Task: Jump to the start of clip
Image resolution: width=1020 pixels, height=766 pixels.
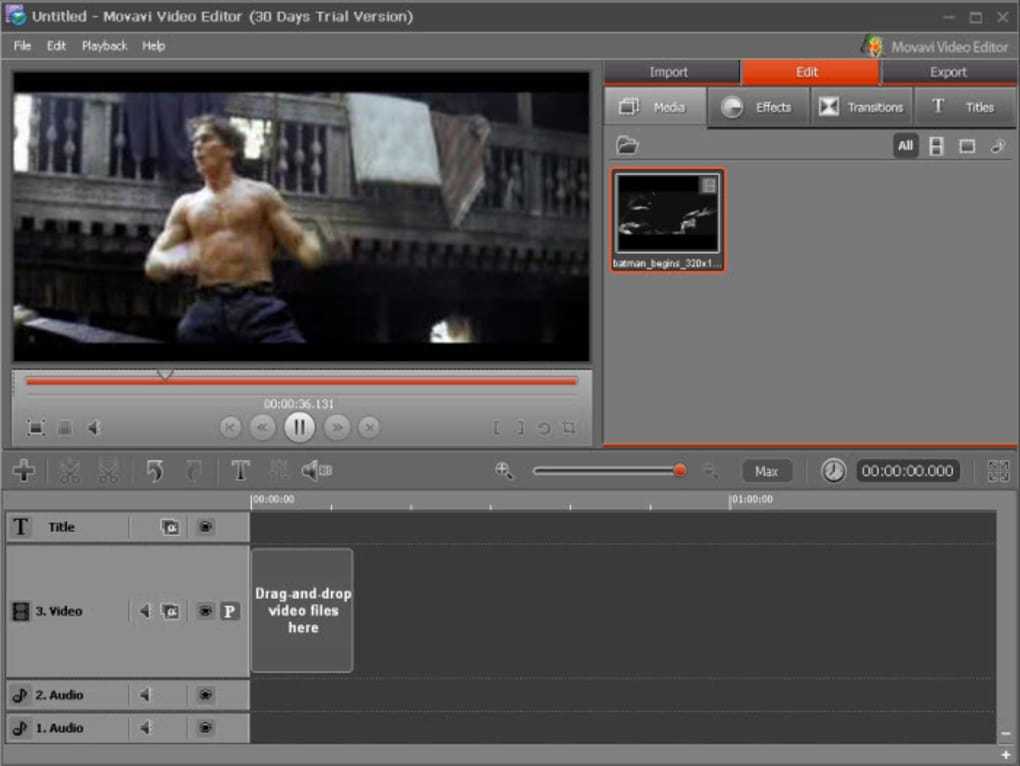Action: click(x=230, y=427)
